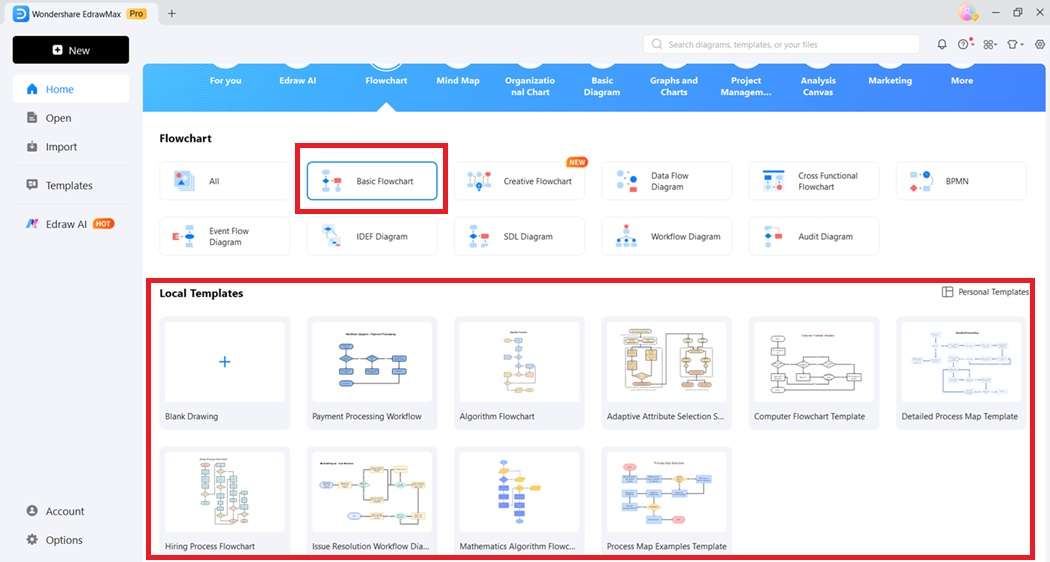
Task: Click the Wondershare EdrawMax title tab
Action: (x=80, y=13)
